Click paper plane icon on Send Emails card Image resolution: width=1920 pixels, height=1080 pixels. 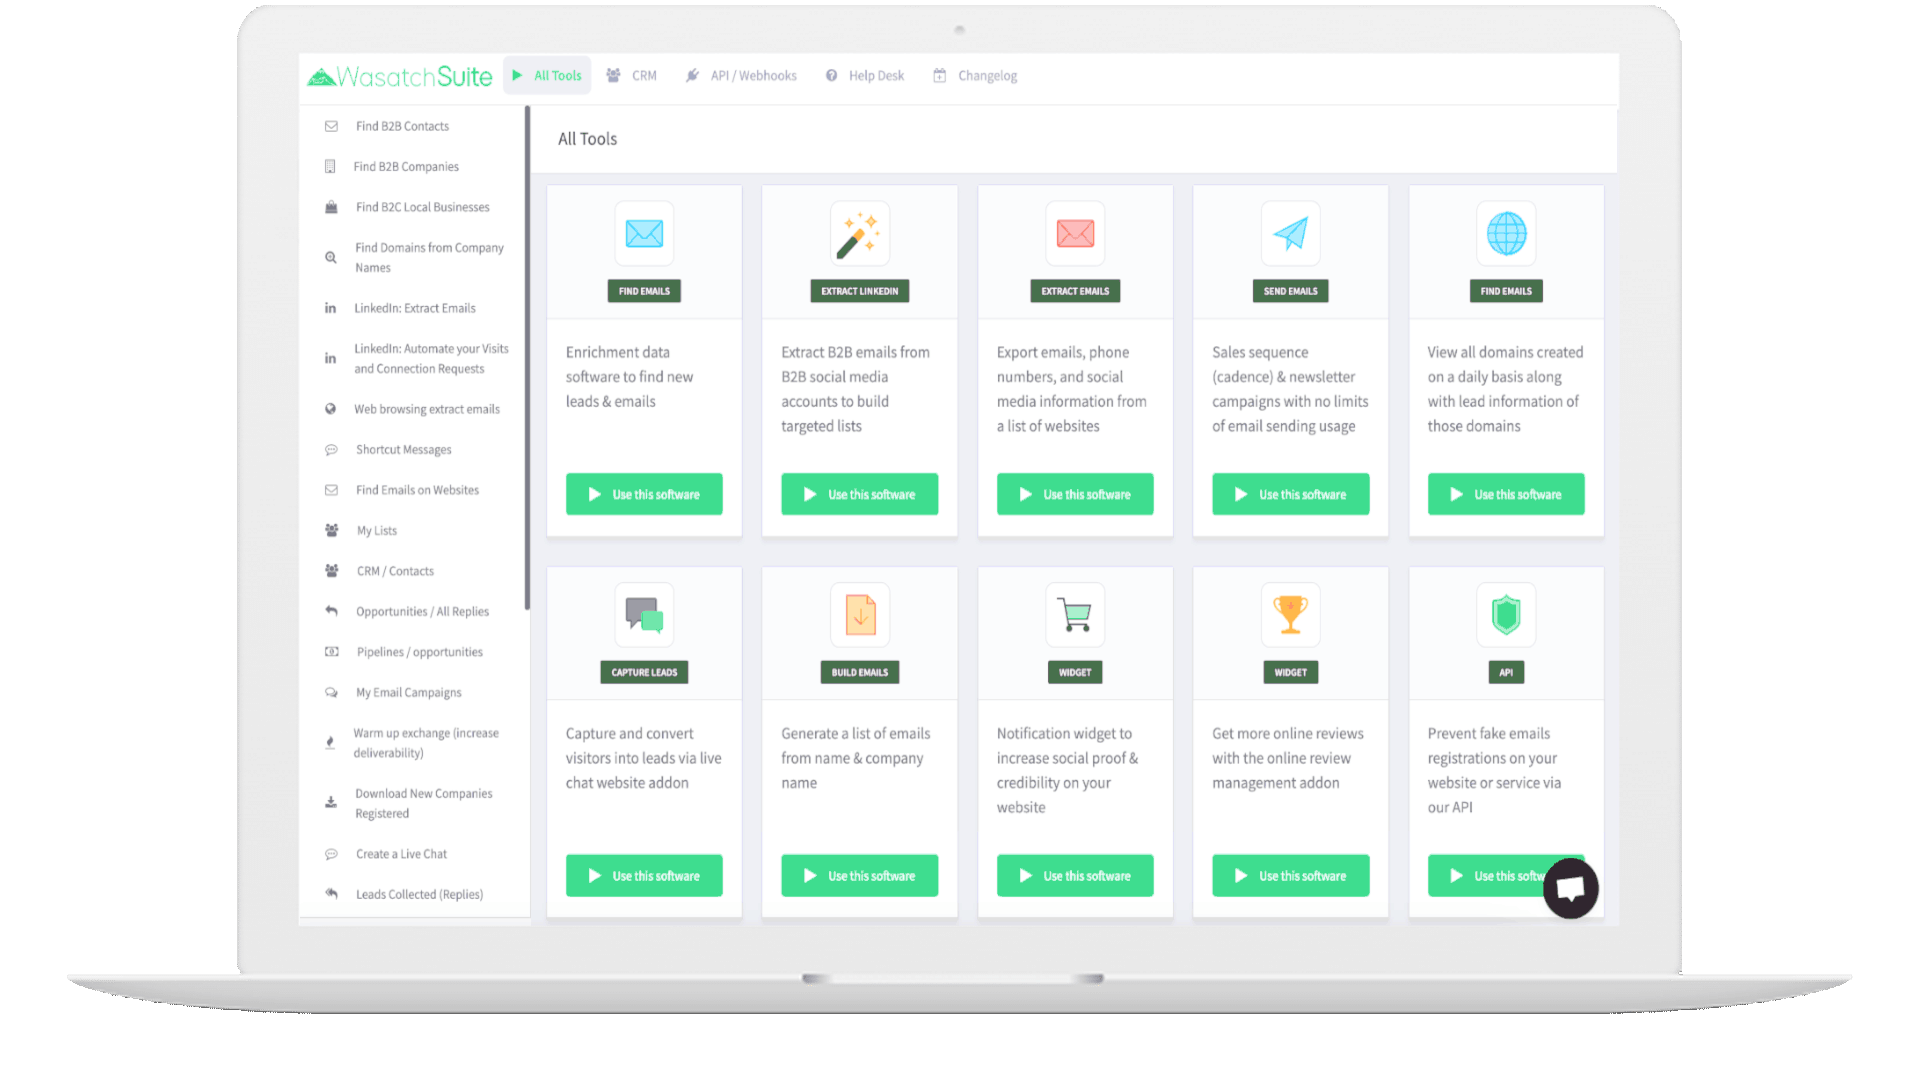[1291, 234]
